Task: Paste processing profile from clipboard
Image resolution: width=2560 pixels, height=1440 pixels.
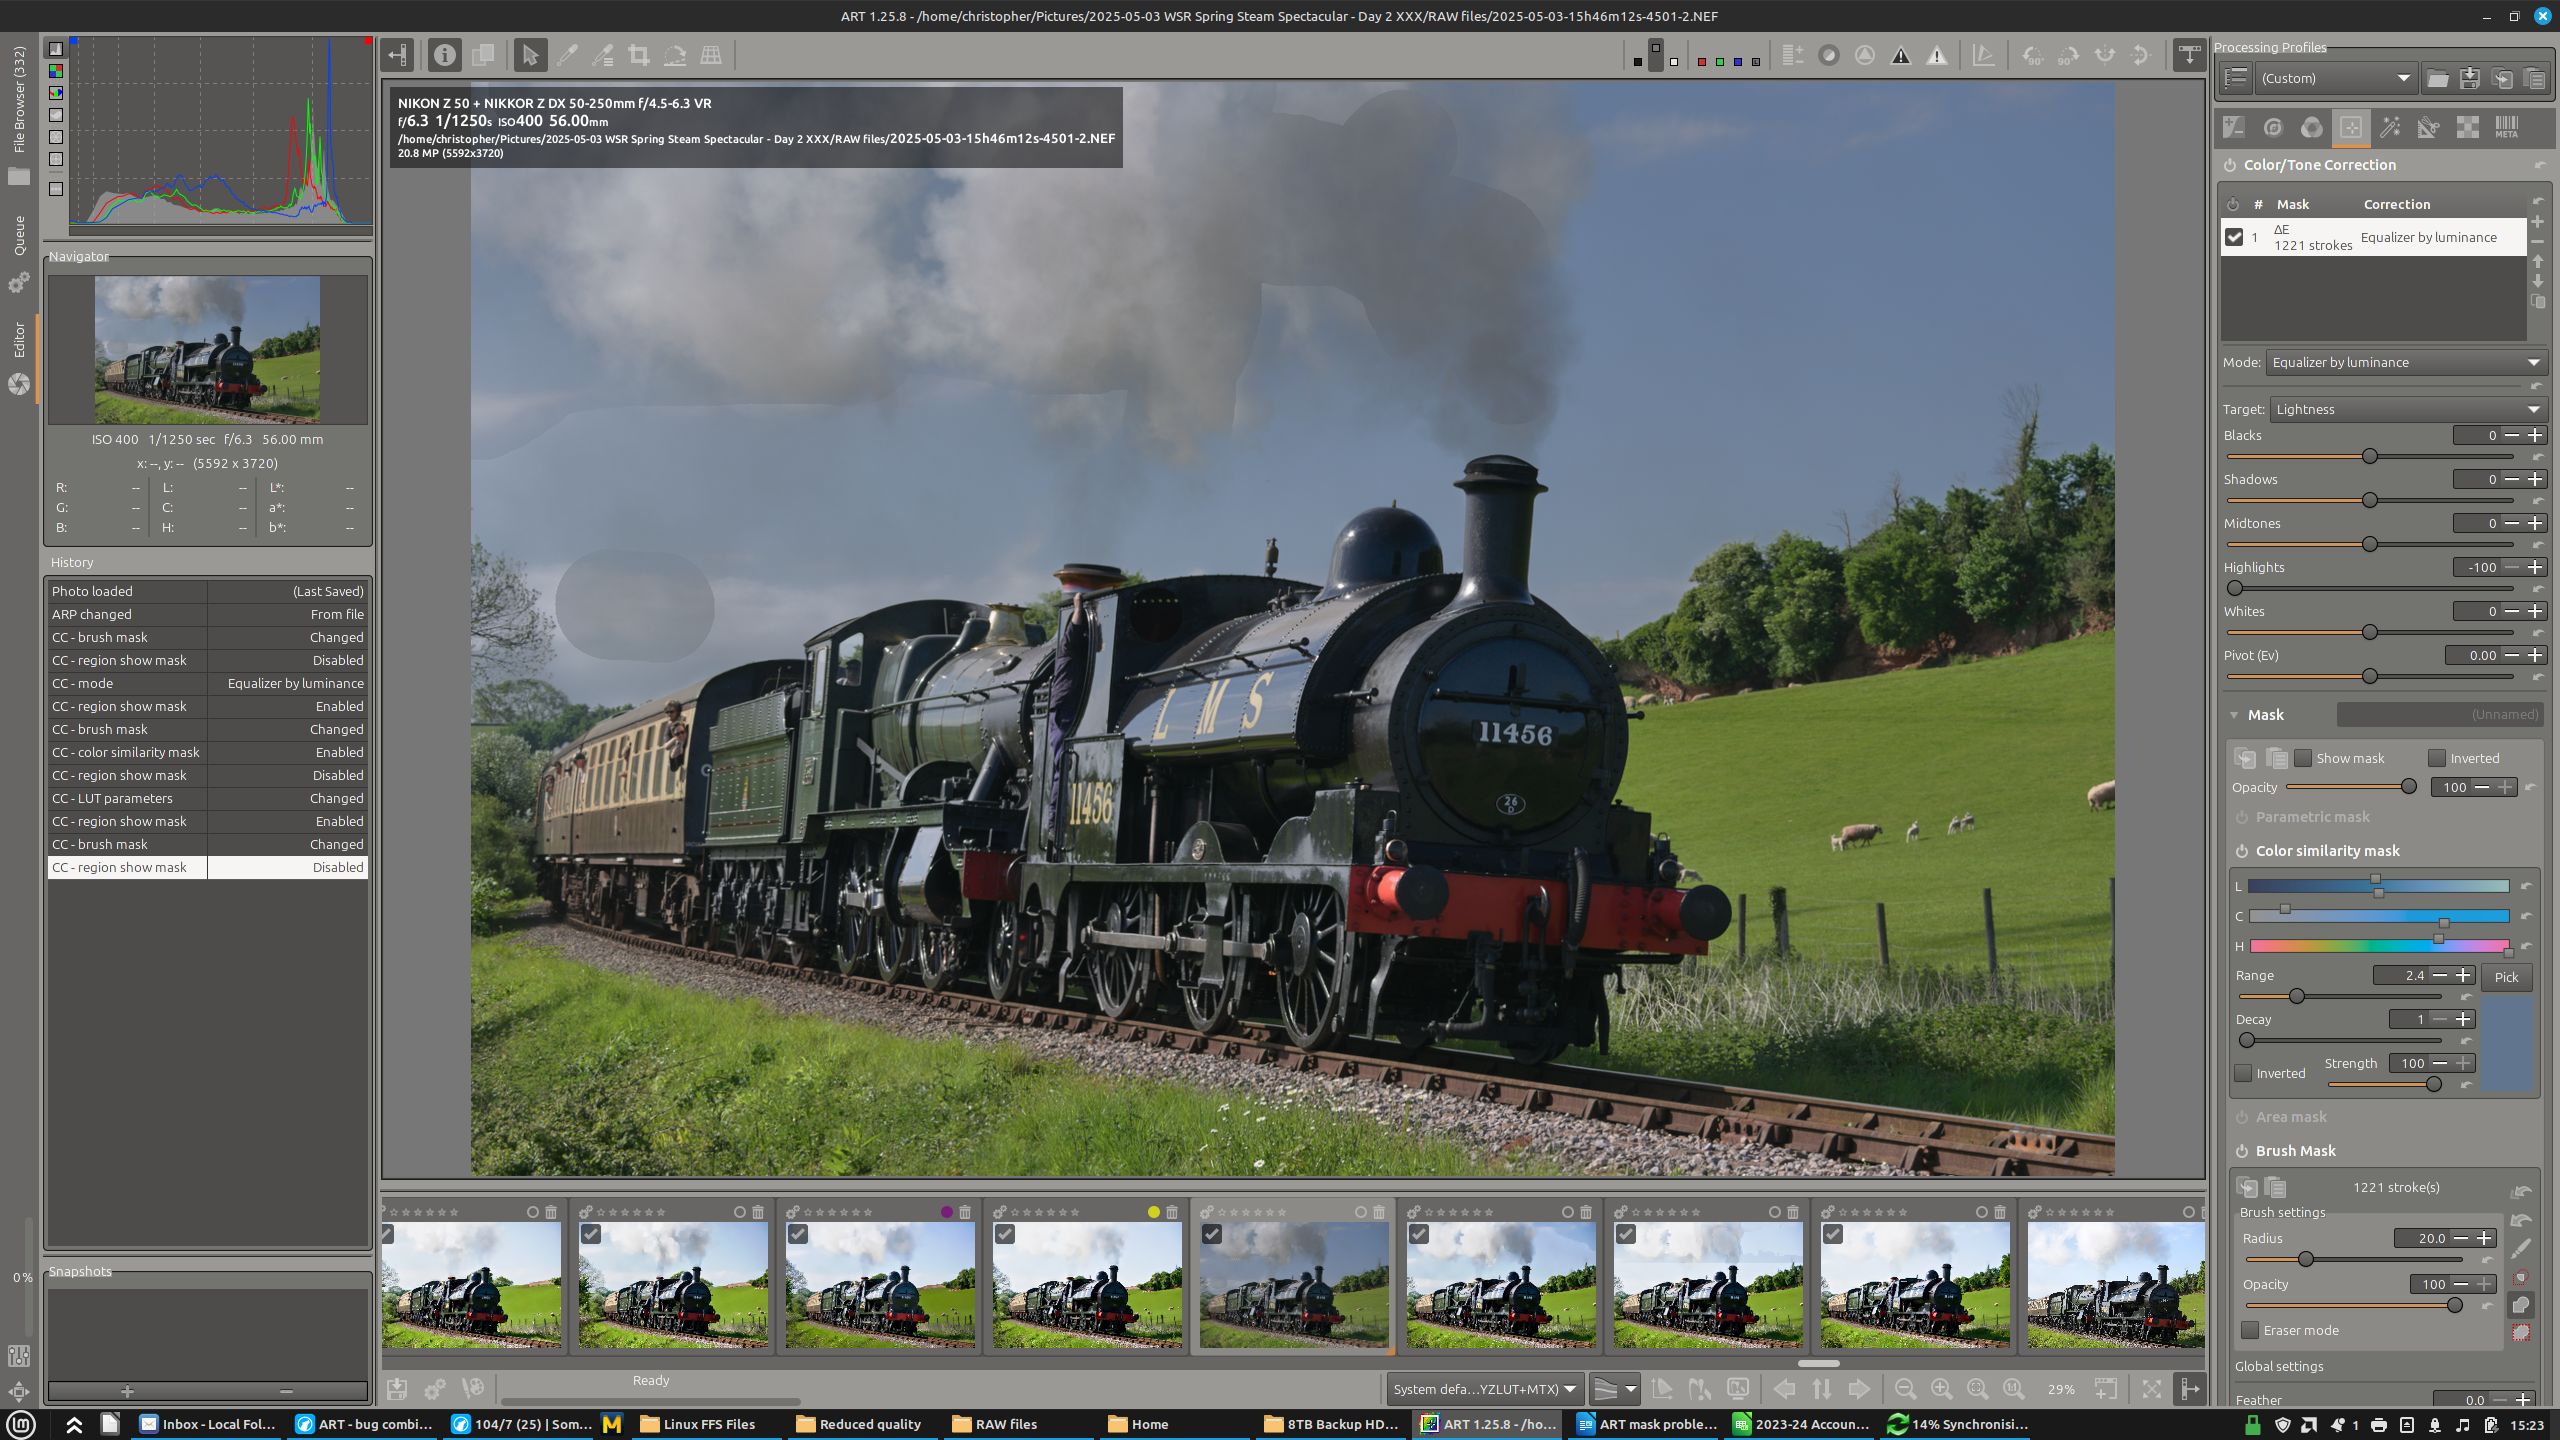Action: (x=2534, y=78)
